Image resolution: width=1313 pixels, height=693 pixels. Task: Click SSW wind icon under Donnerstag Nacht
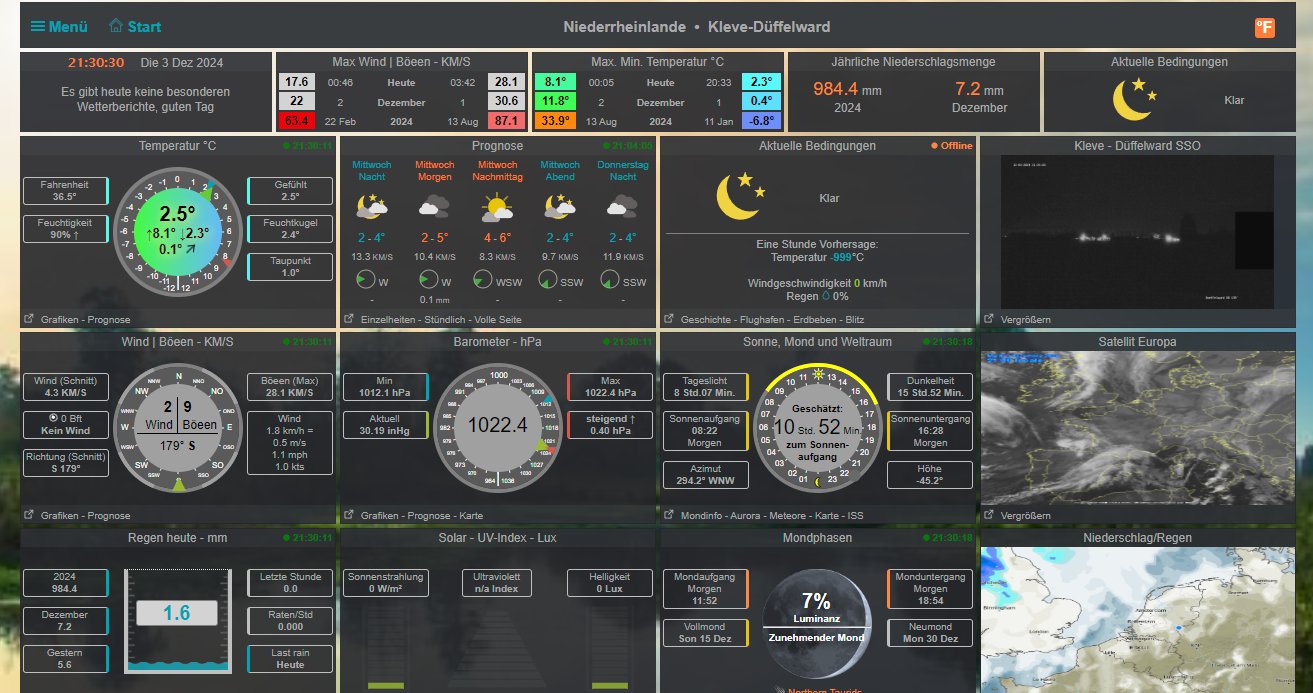[610, 281]
